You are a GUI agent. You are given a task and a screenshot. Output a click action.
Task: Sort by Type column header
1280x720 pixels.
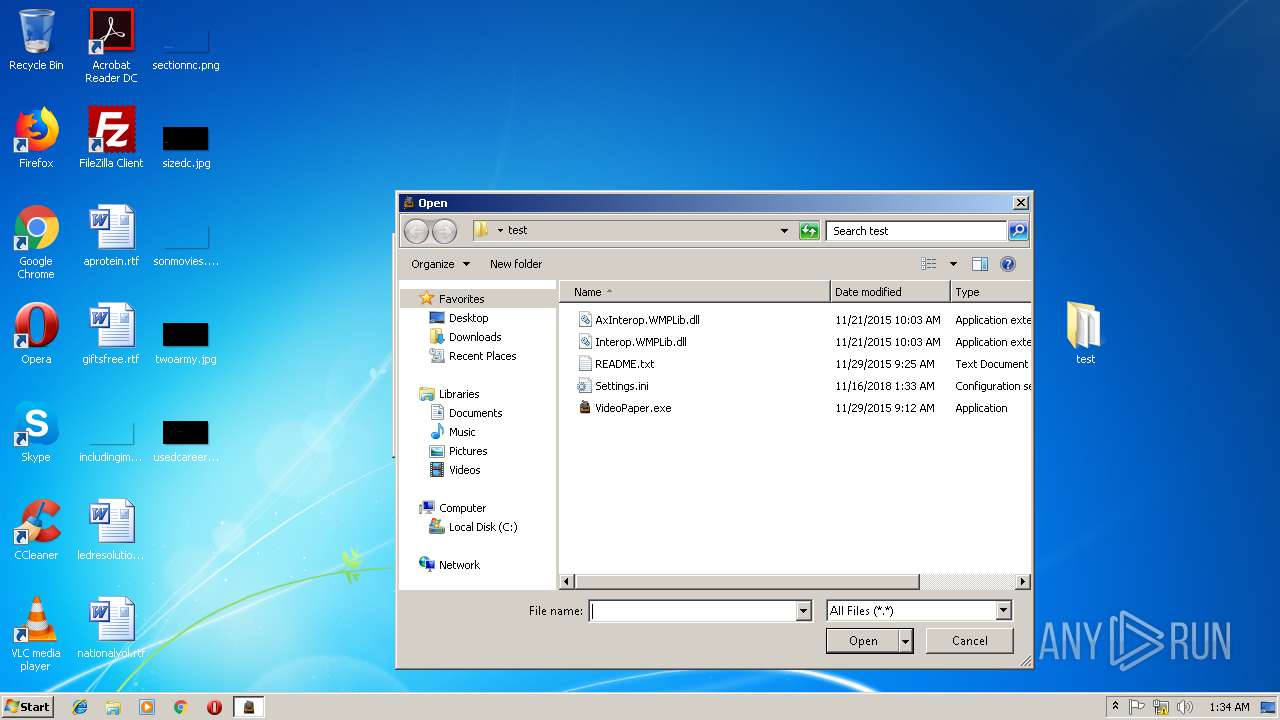[990, 292]
